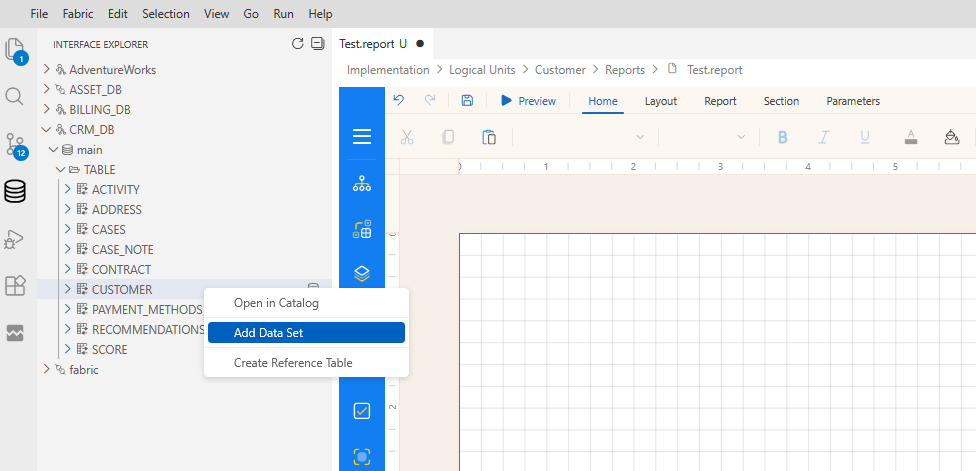The height and width of the screenshot is (471, 976).
Task: Collapse the TABLE folder
Action: 61,170
